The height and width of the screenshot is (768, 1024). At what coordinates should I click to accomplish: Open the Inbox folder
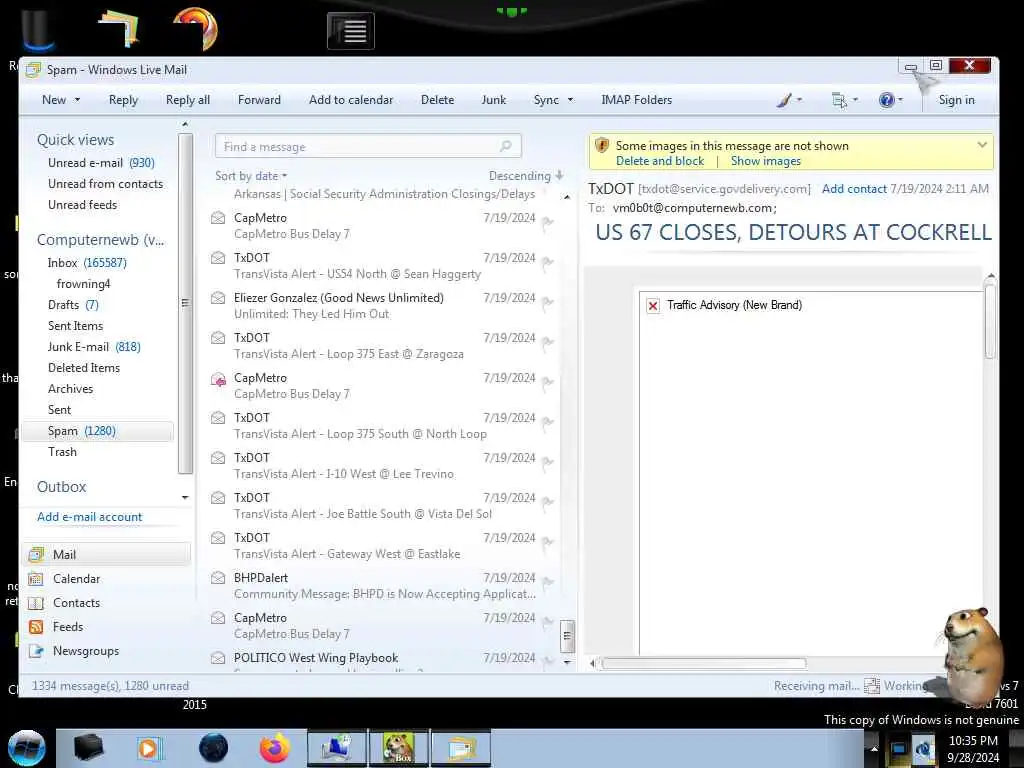point(88,263)
